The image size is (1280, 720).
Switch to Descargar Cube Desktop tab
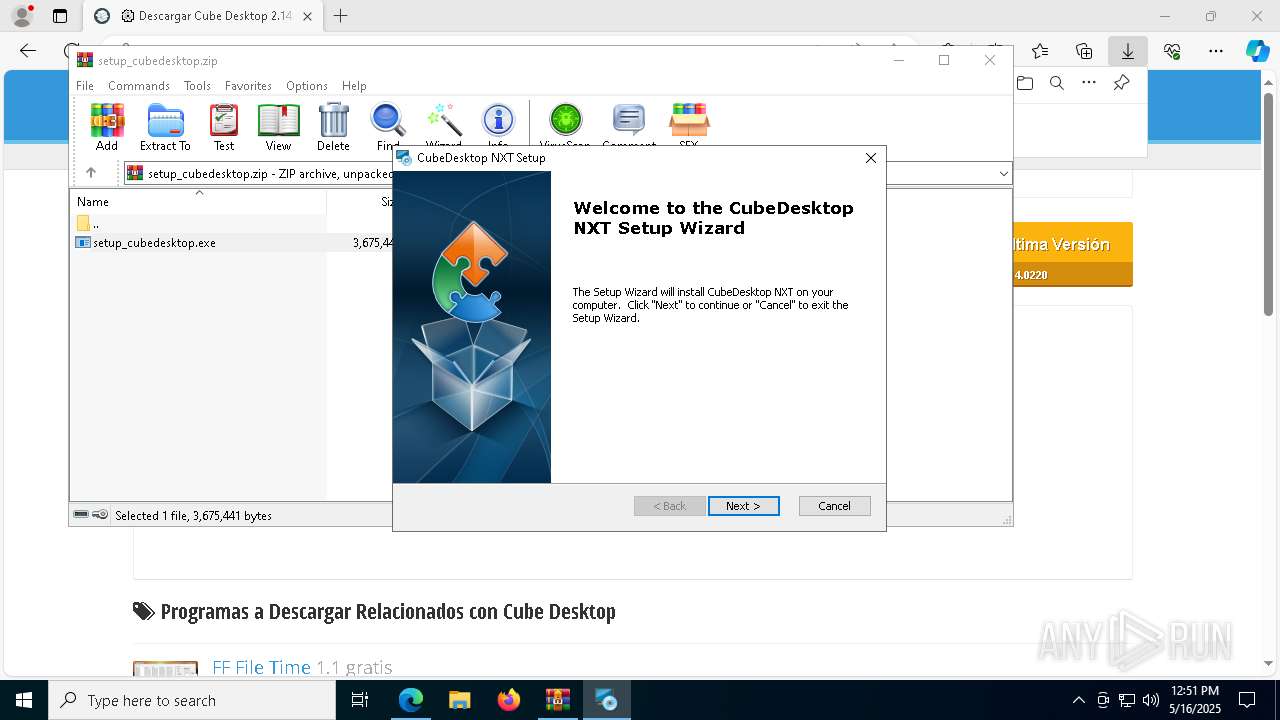click(205, 16)
